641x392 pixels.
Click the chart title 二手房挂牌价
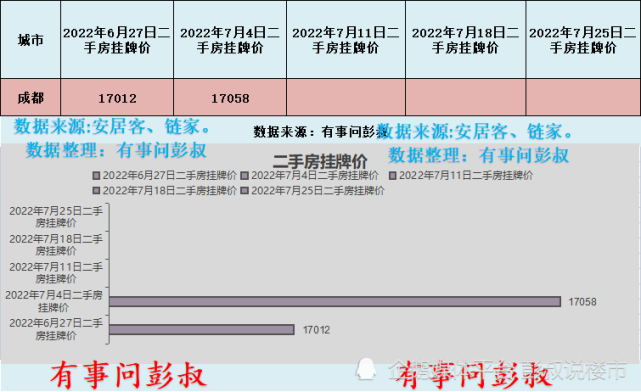click(x=320, y=161)
